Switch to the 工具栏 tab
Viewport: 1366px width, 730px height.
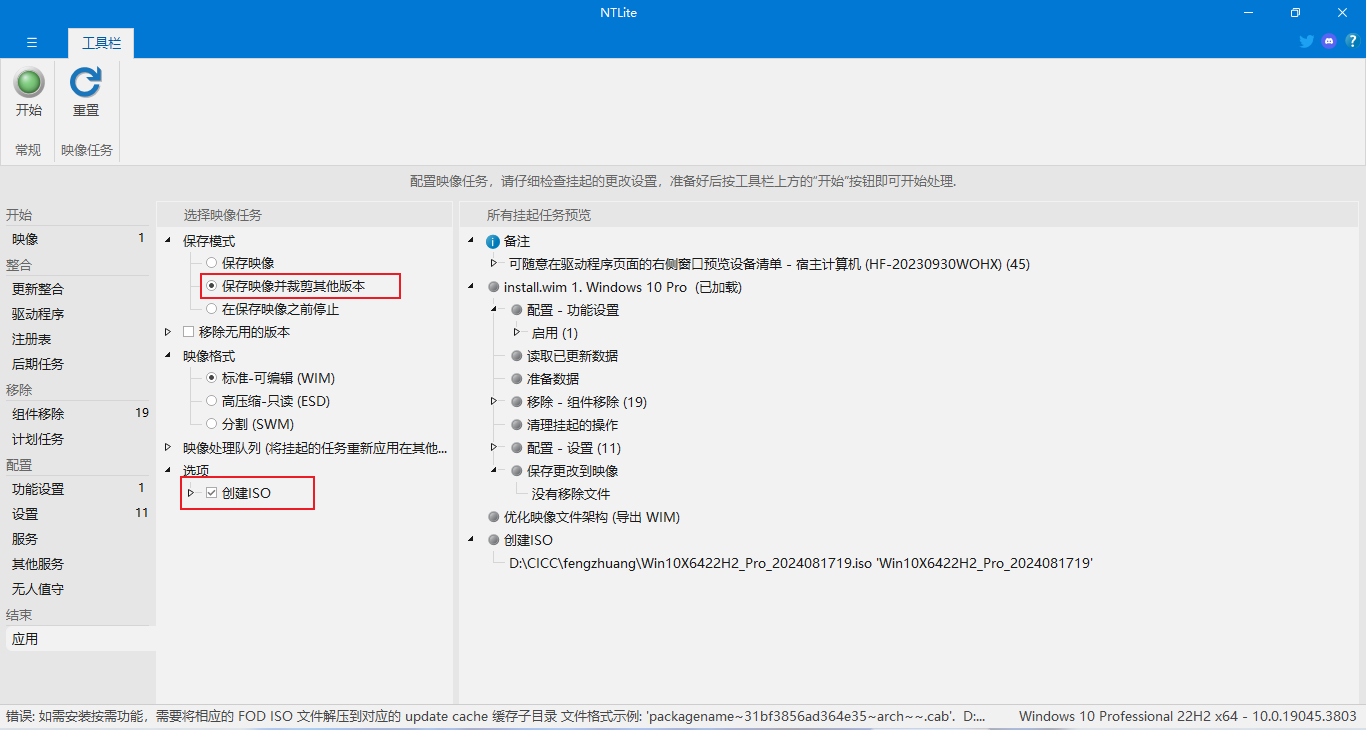101,43
